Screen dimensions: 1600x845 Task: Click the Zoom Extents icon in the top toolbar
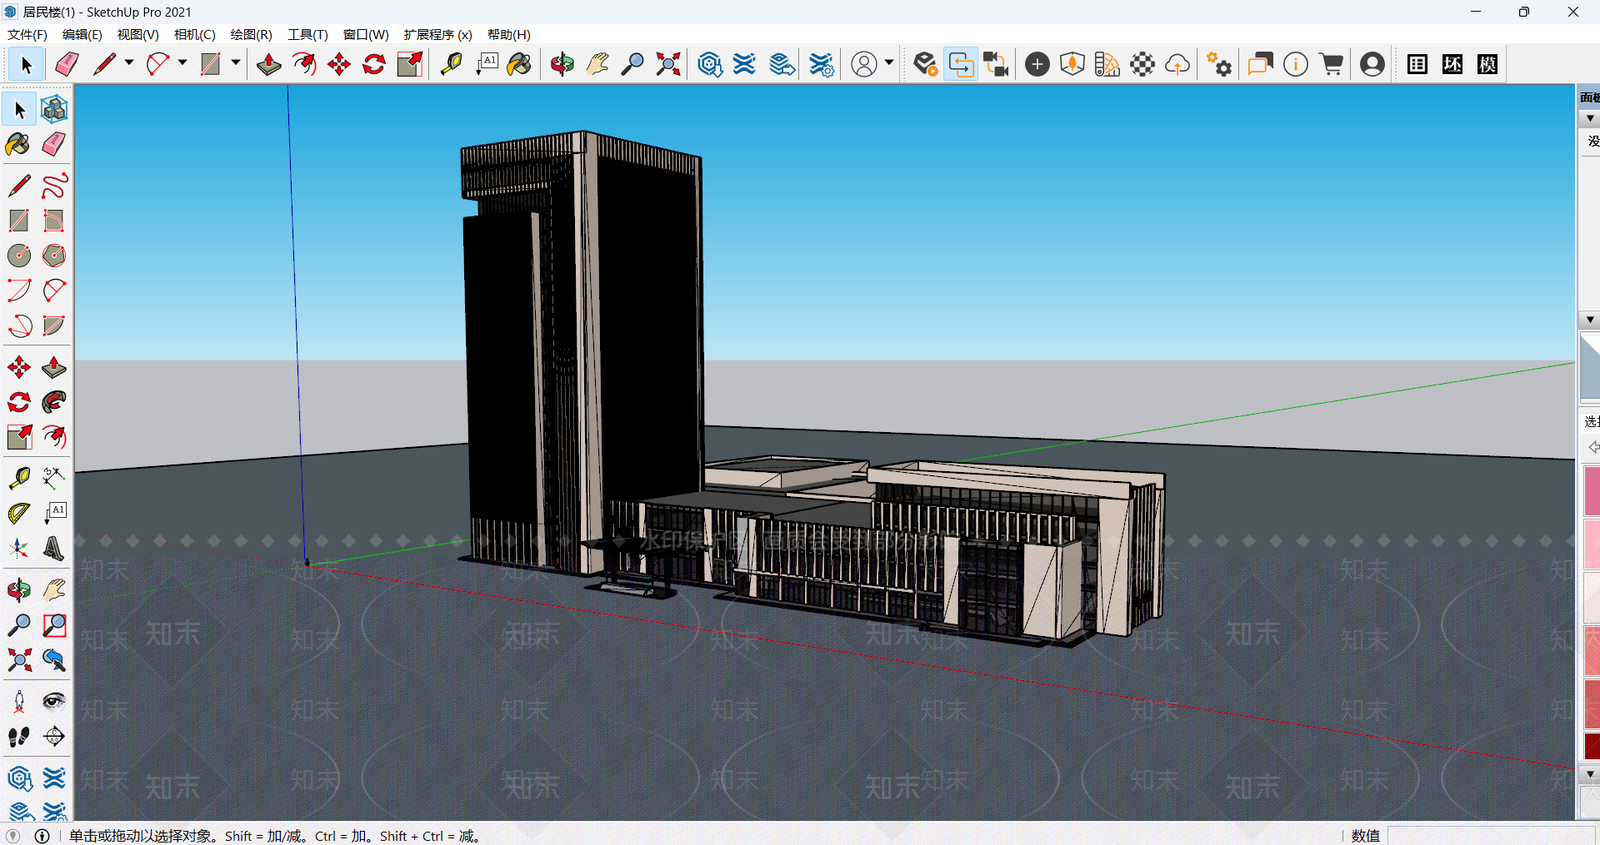[x=668, y=64]
